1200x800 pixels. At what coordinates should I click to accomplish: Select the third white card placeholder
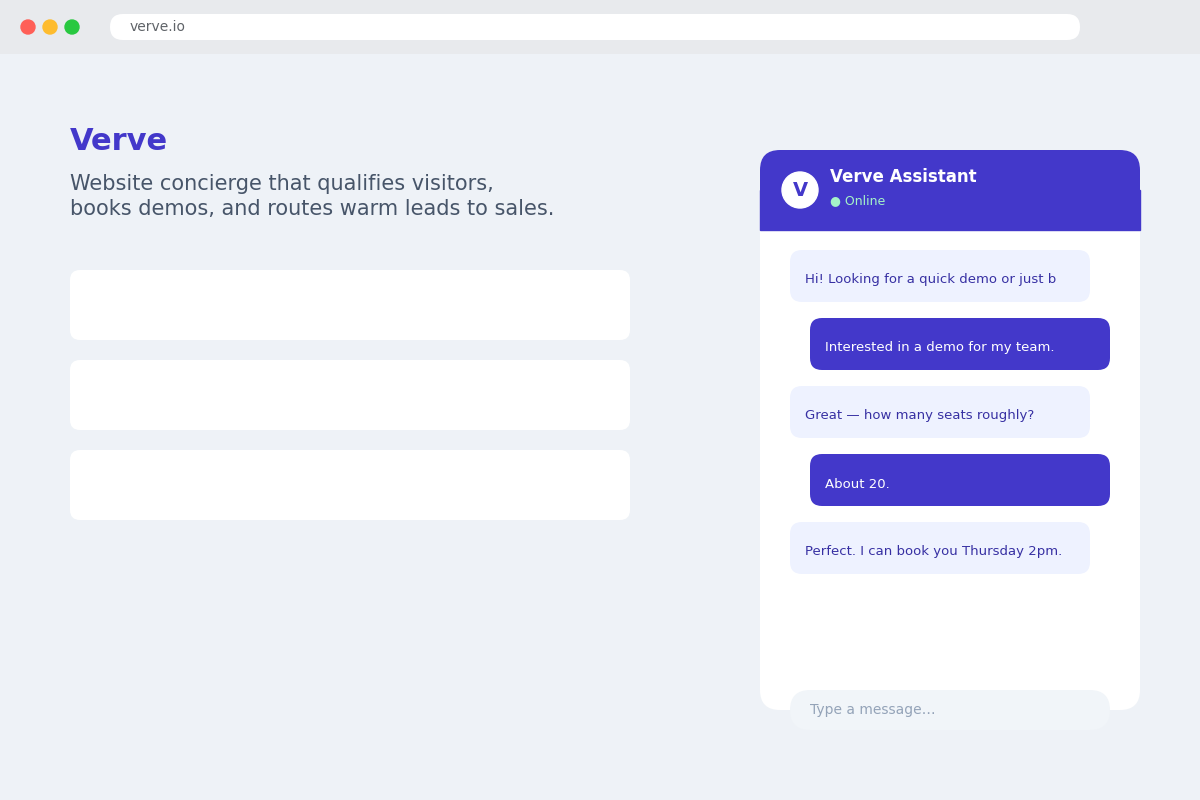tap(350, 485)
